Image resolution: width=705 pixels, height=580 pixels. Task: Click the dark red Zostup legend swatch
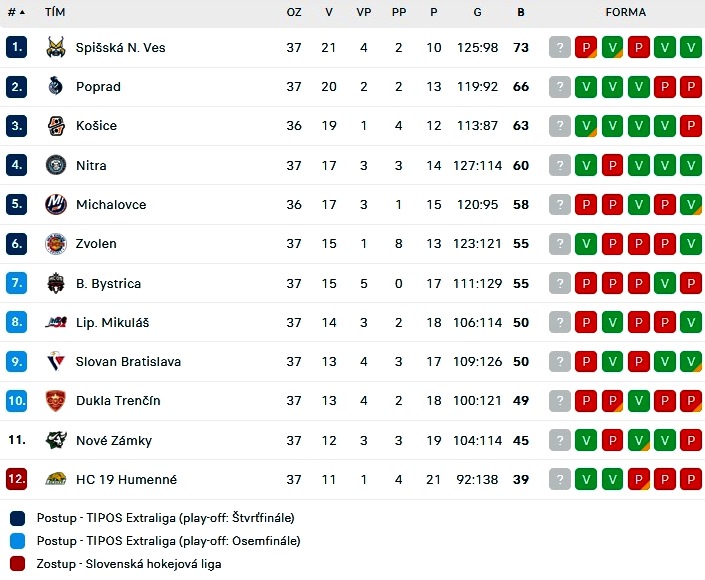tap(17, 564)
